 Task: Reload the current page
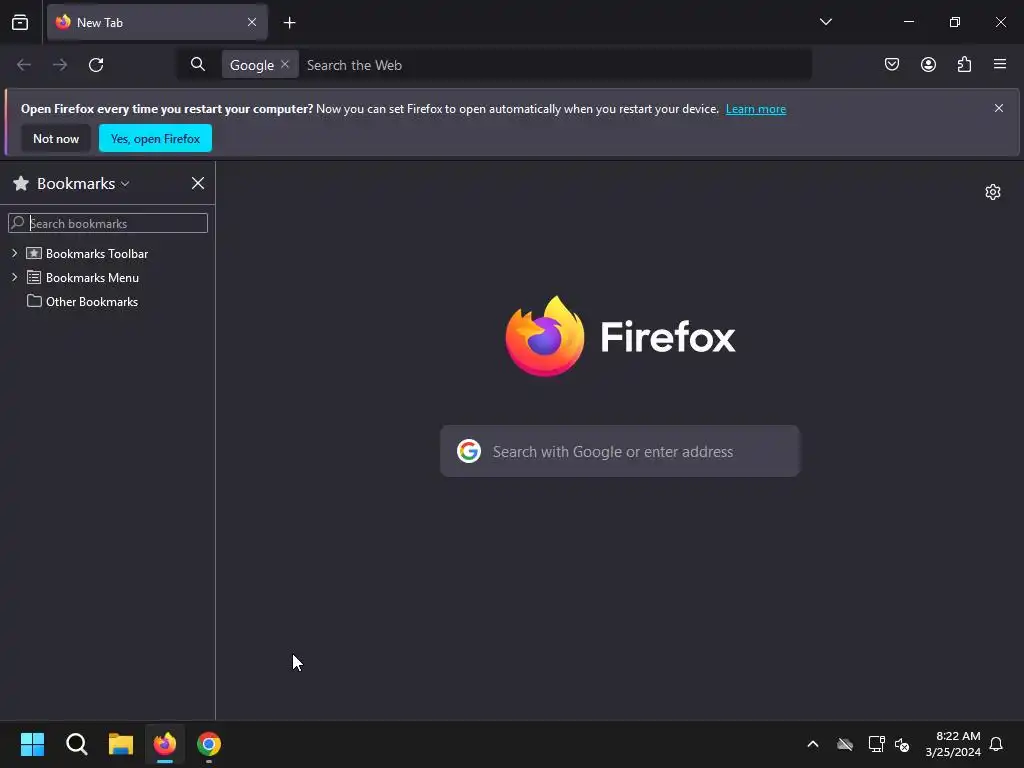click(x=96, y=65)
